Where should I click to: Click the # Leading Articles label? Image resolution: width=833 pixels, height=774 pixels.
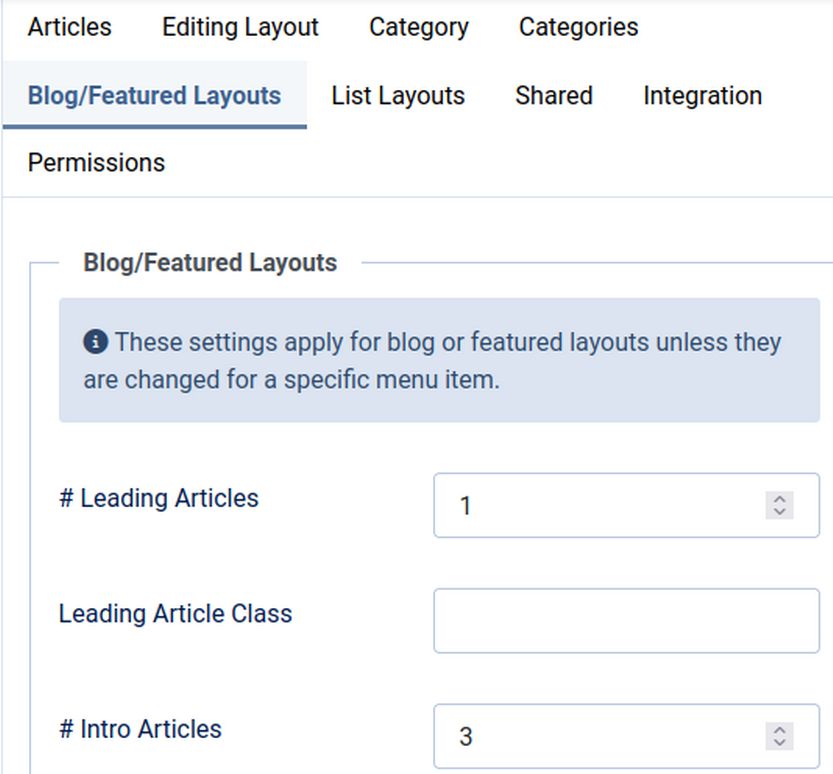coord(159,499)
